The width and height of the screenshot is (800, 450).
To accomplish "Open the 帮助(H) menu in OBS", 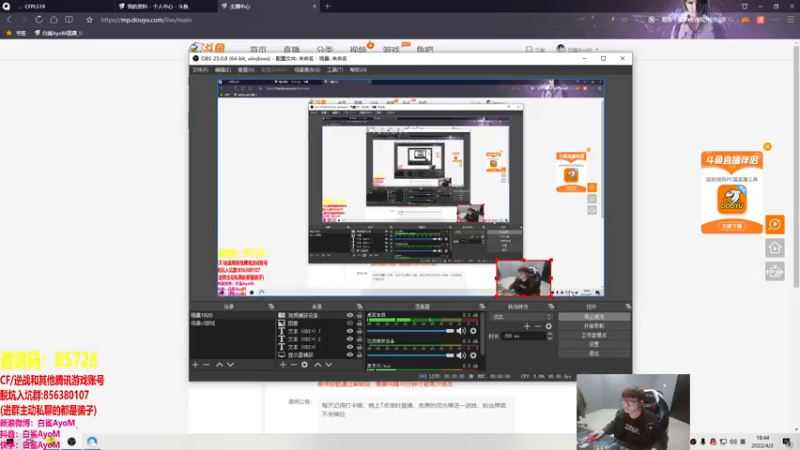I will coord(358,70).
